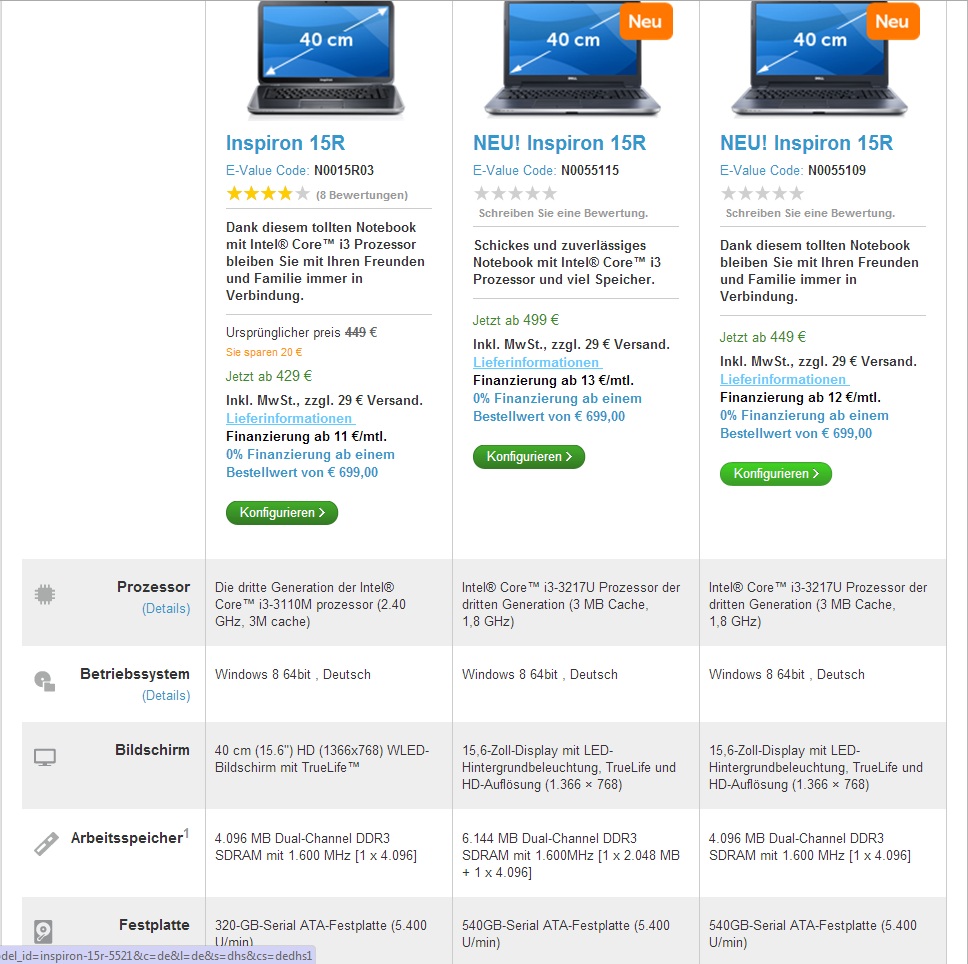This screenshot has height=964, width=968.
Task: Click Finanzierung ab 13 €/mtl. text
Action: click(553, 380)
